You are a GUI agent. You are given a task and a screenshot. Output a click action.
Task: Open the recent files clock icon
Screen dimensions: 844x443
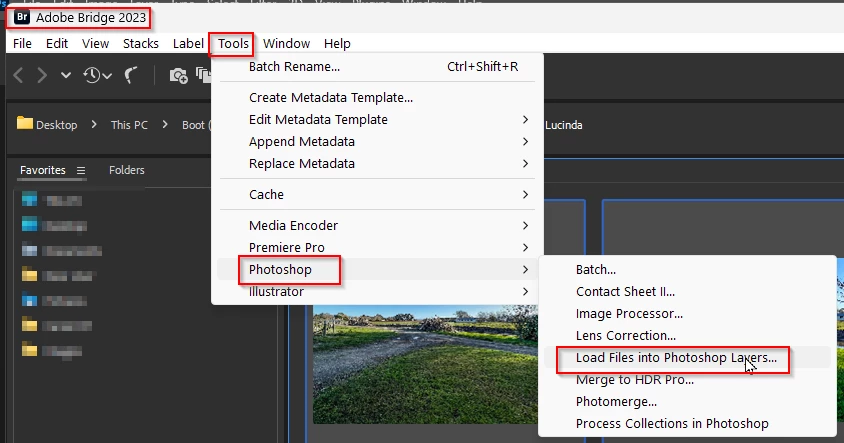coord(97,75)
